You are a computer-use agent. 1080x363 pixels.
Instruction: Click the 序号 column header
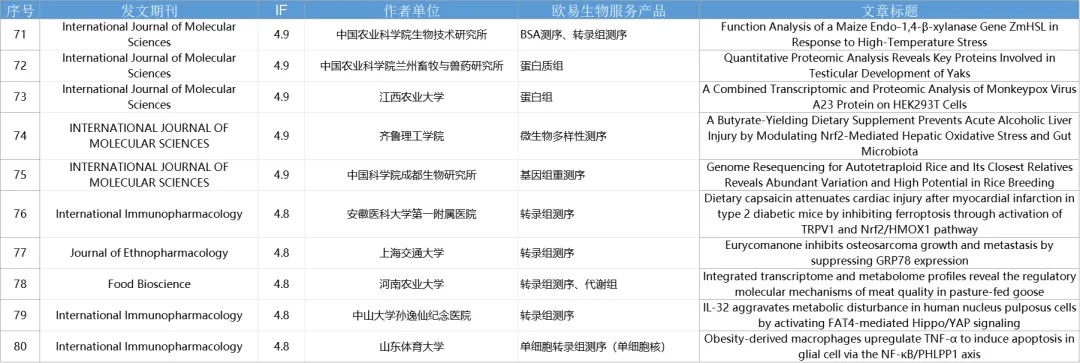20,10
